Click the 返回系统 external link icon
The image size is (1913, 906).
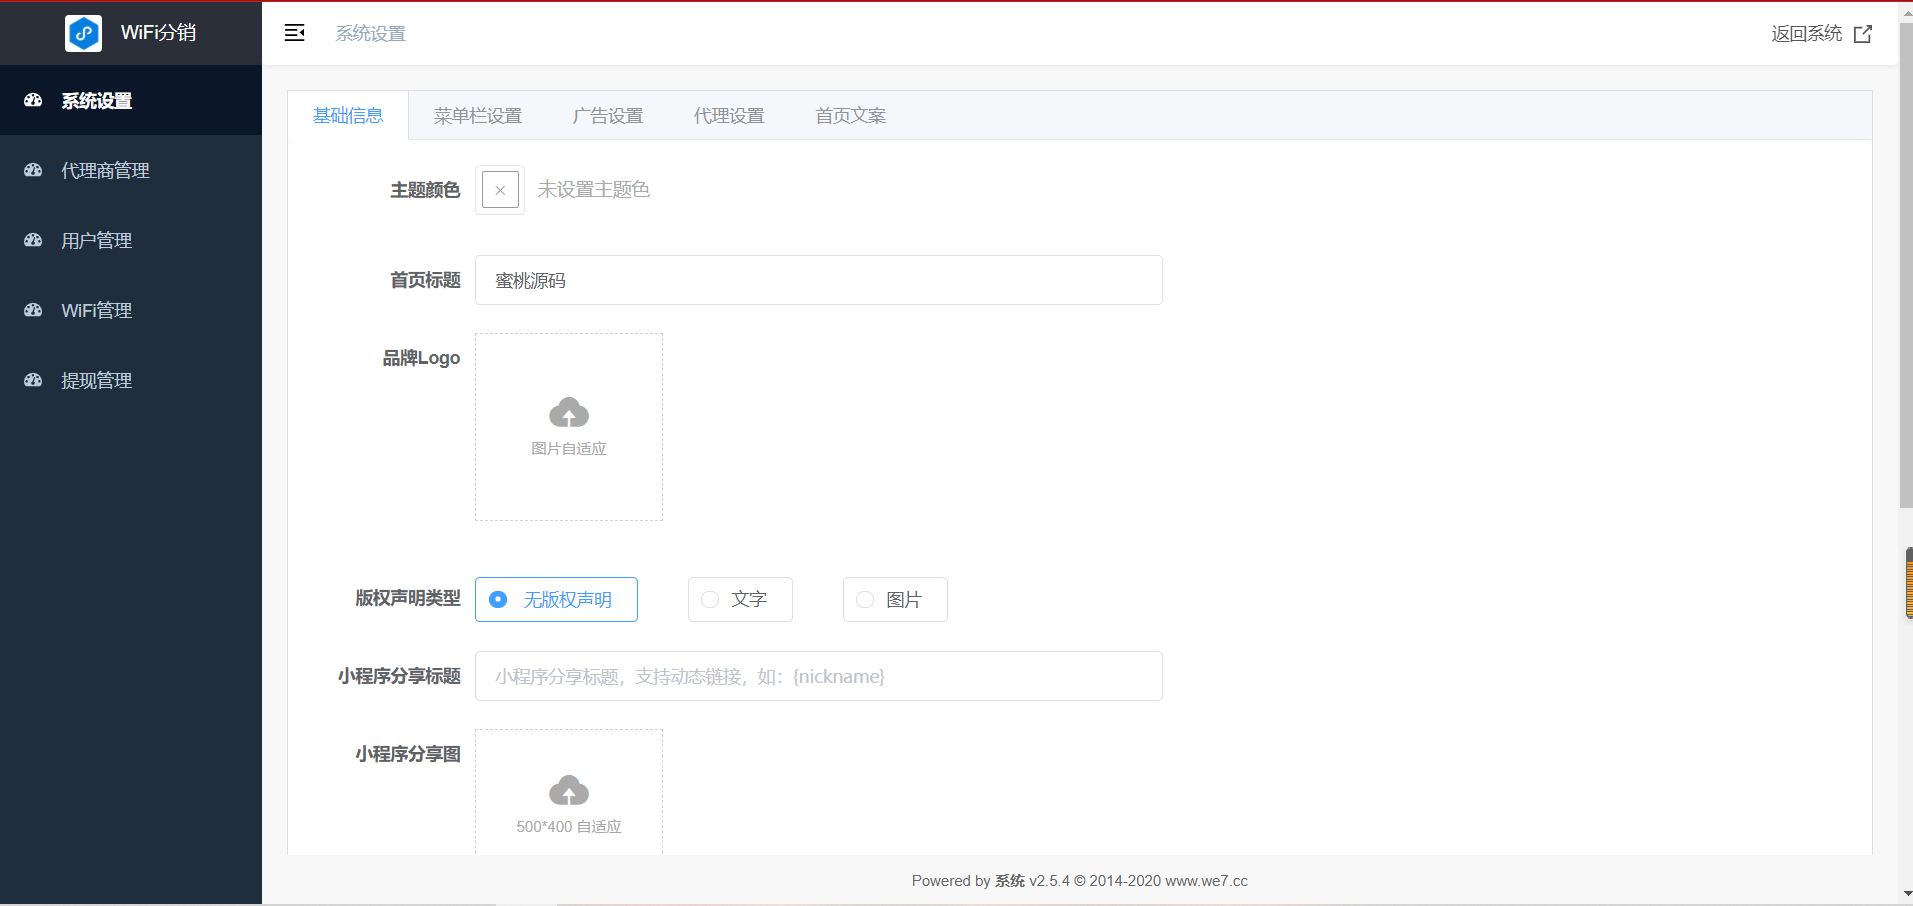coord(1862,34)
